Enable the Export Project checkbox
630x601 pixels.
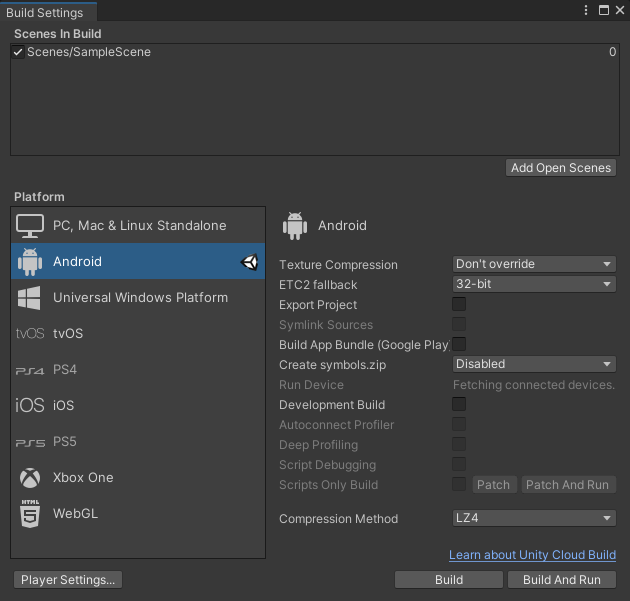point(459,304)
